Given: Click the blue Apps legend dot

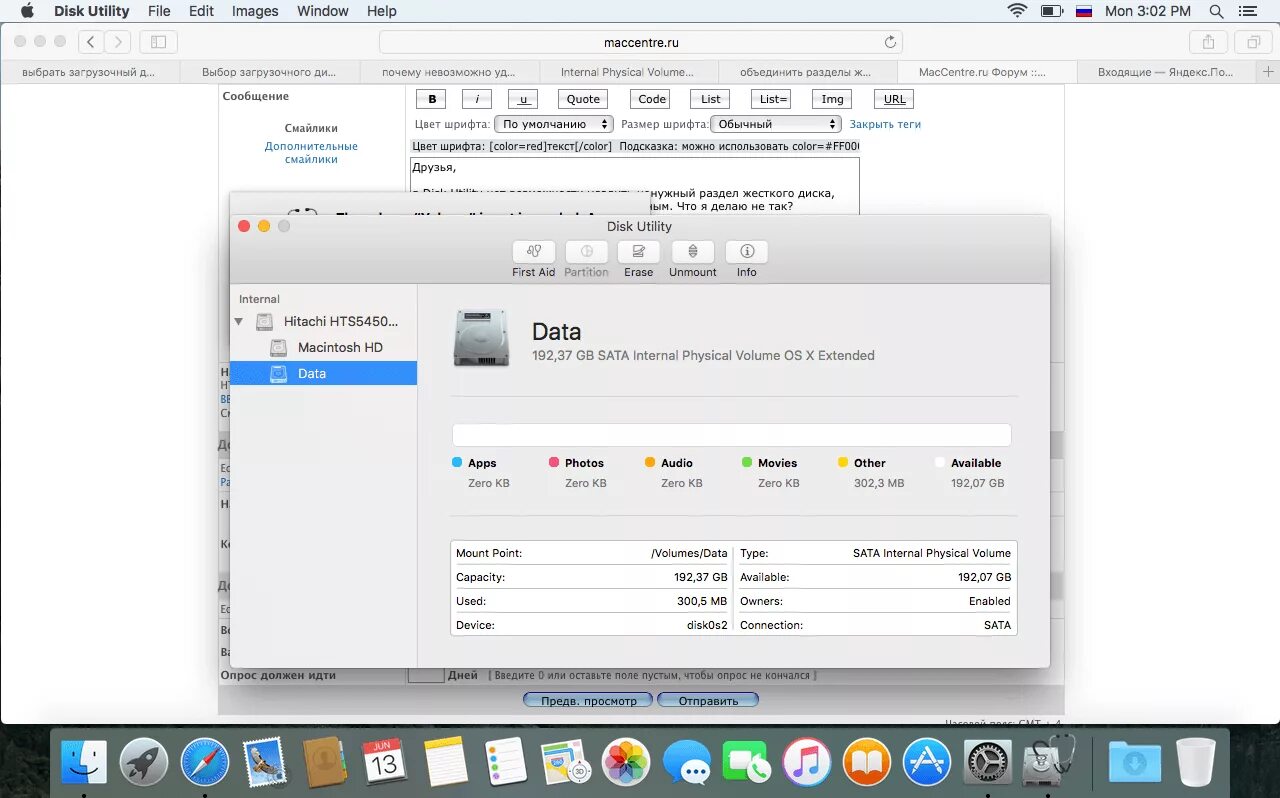Looking at the screenshot, I should tap(457, 462).
